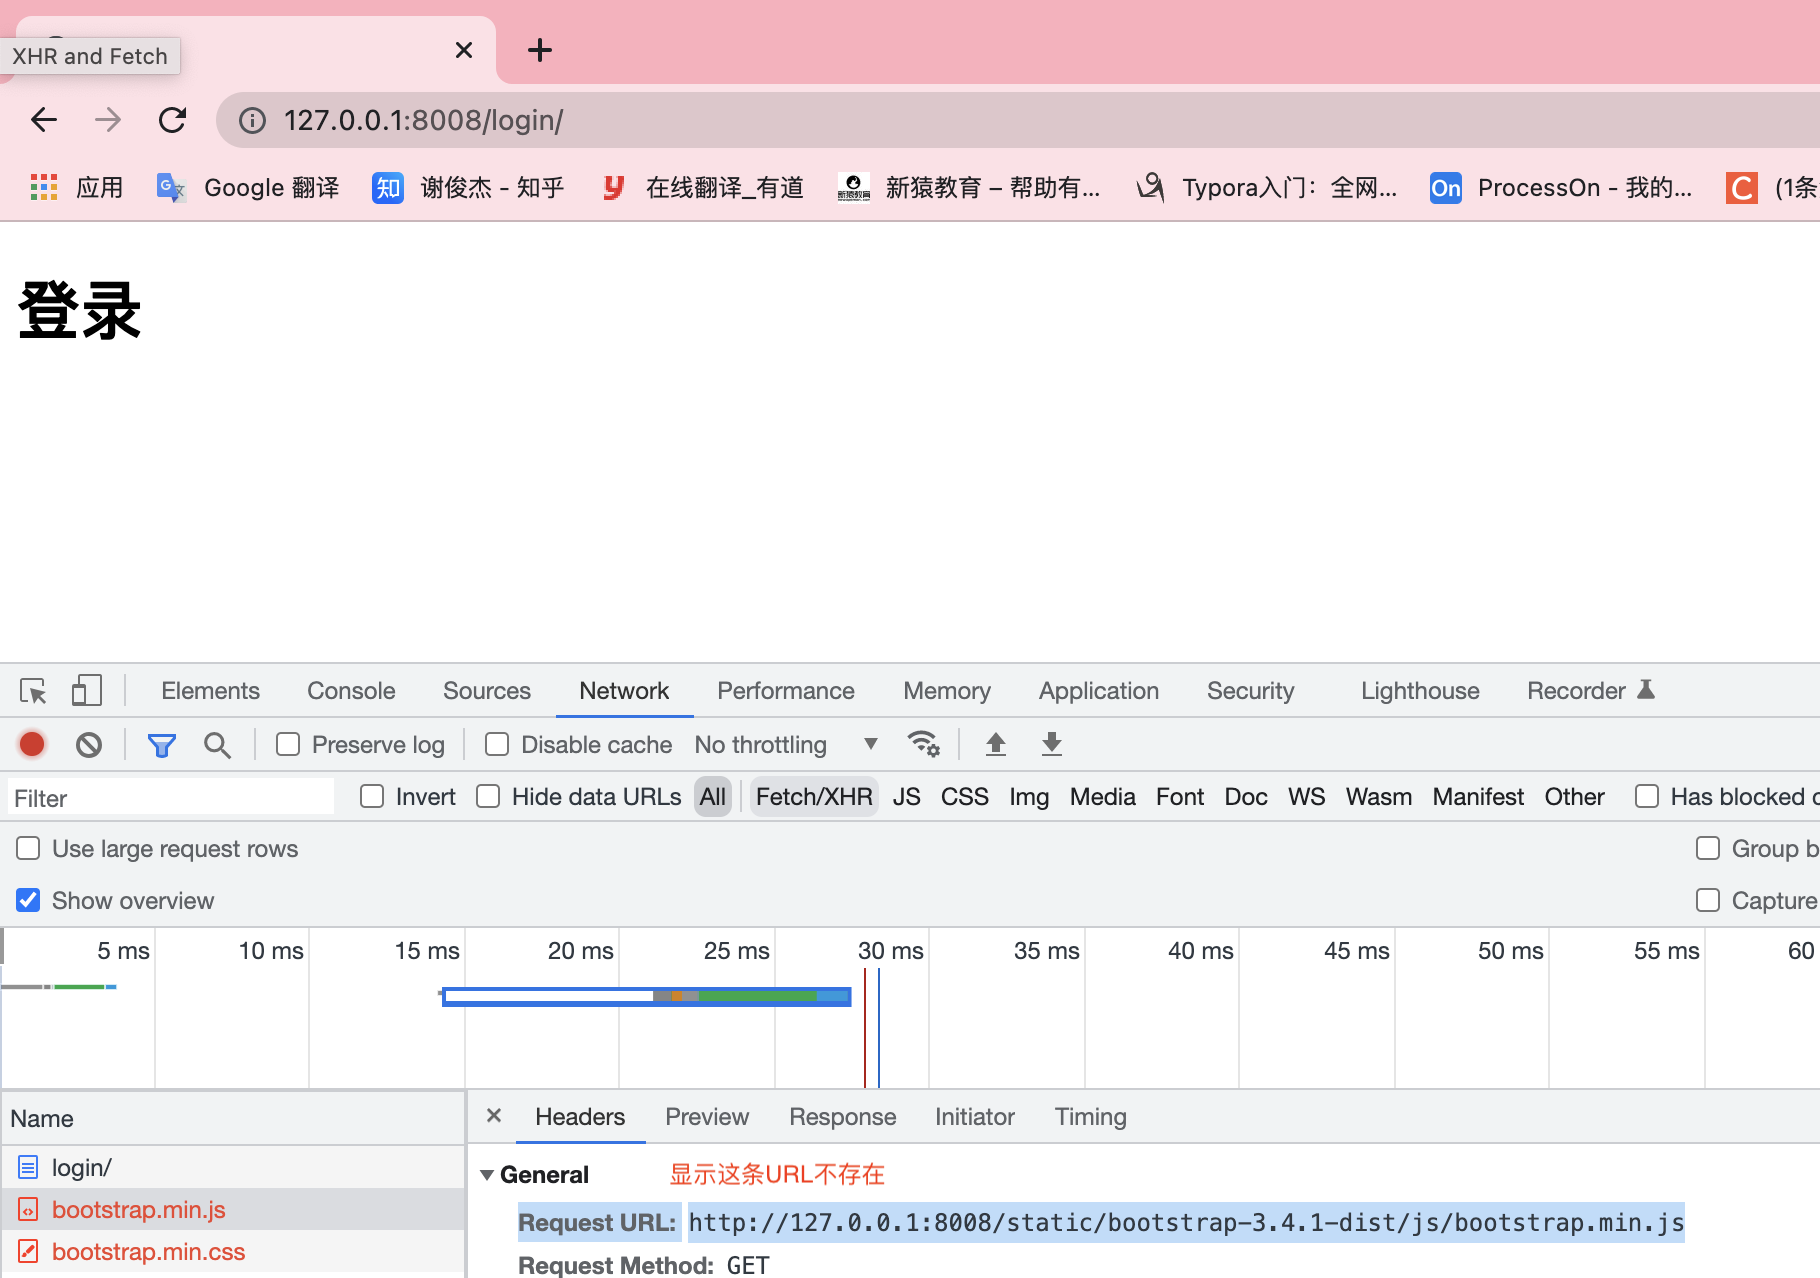Filter requests by Media

[x=1103, y=797]
